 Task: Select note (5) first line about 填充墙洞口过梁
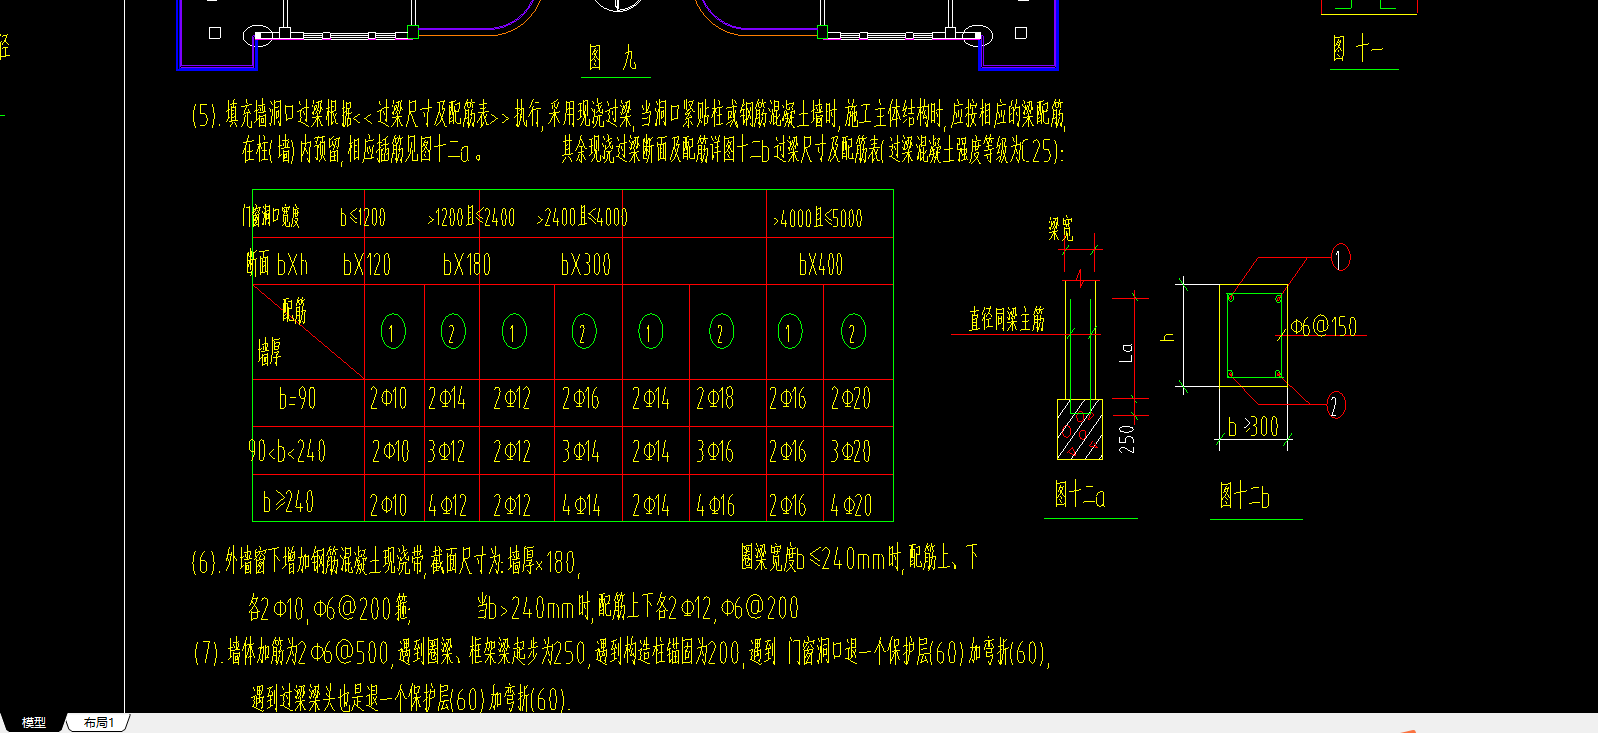(629, 114)
